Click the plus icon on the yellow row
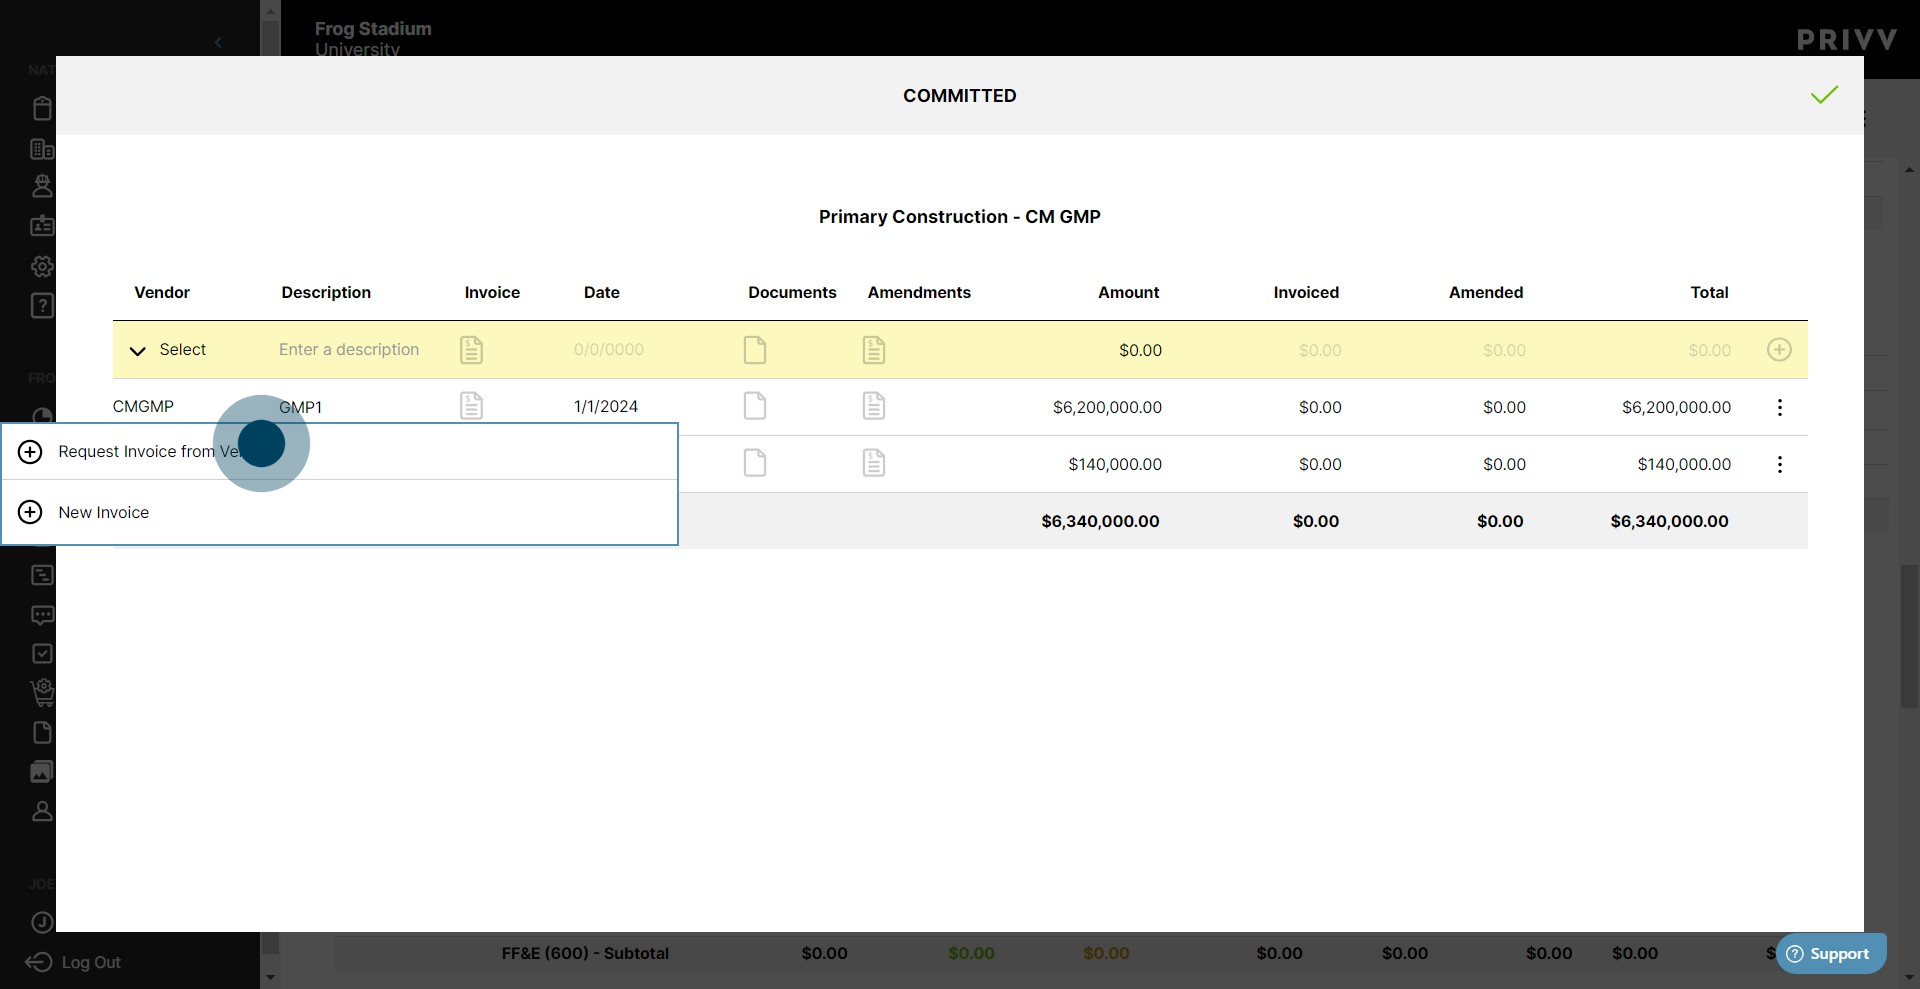 [1780, 350]
